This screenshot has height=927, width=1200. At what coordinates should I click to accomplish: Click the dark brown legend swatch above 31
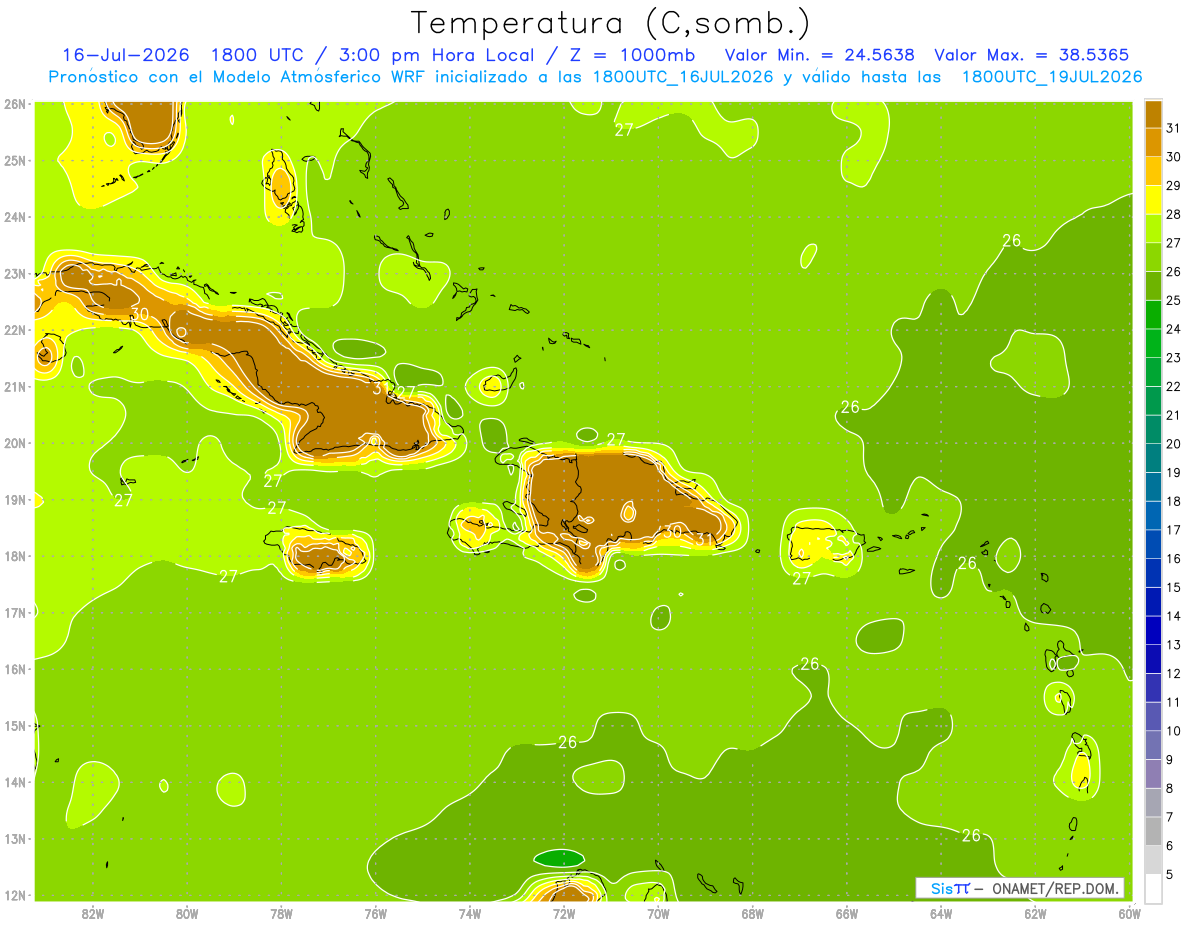tap(1153, 114)
